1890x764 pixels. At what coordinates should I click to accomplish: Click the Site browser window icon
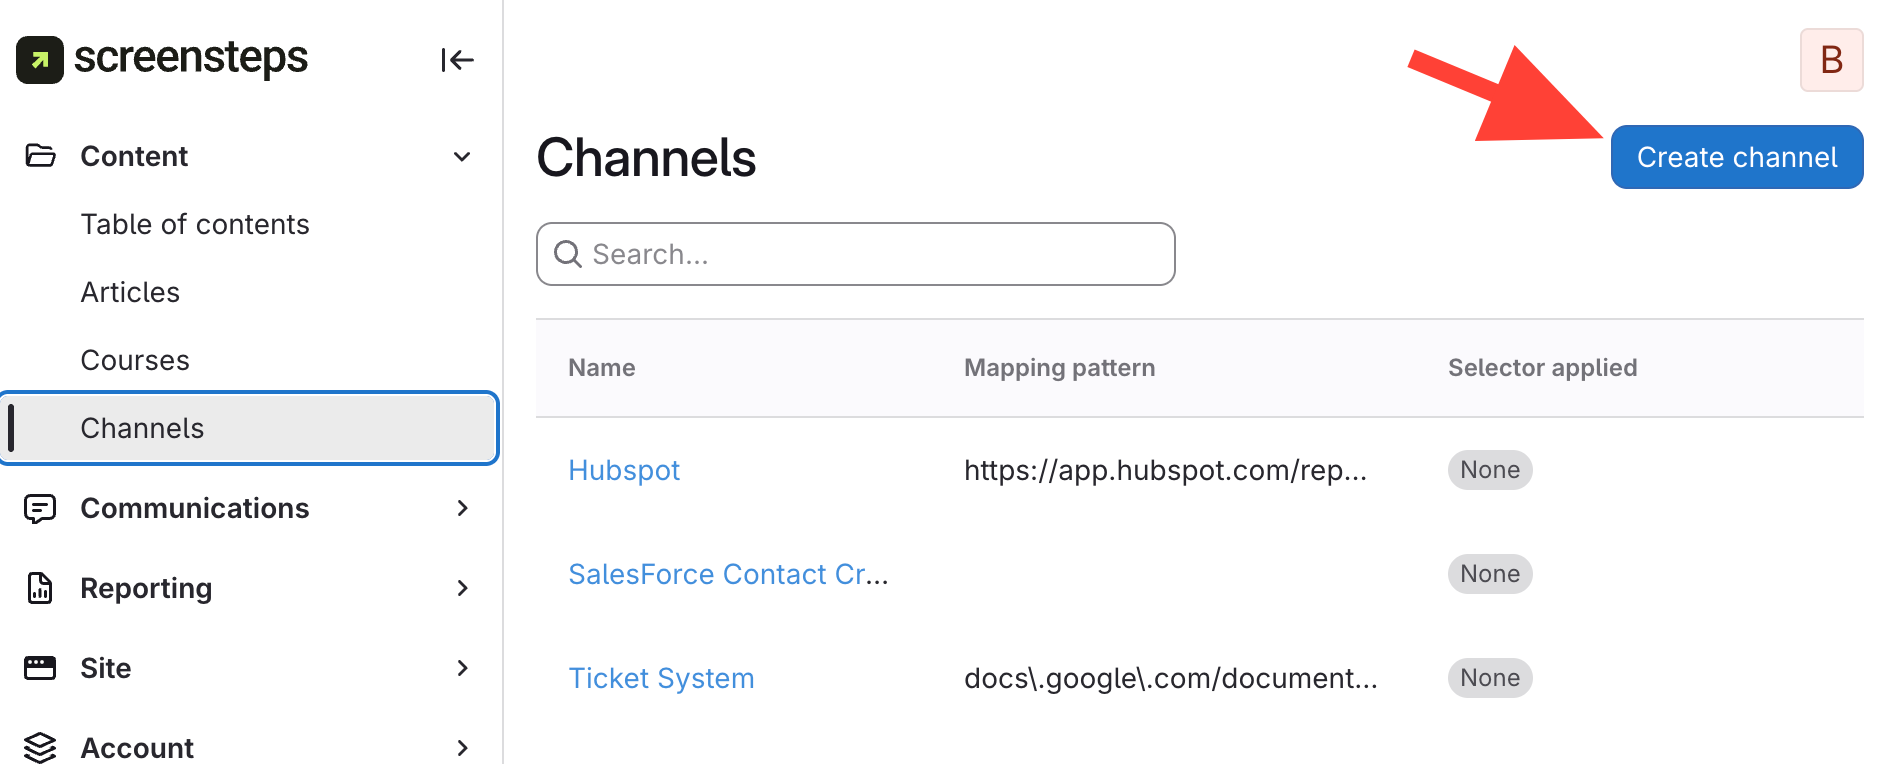[x=40, y=668]
